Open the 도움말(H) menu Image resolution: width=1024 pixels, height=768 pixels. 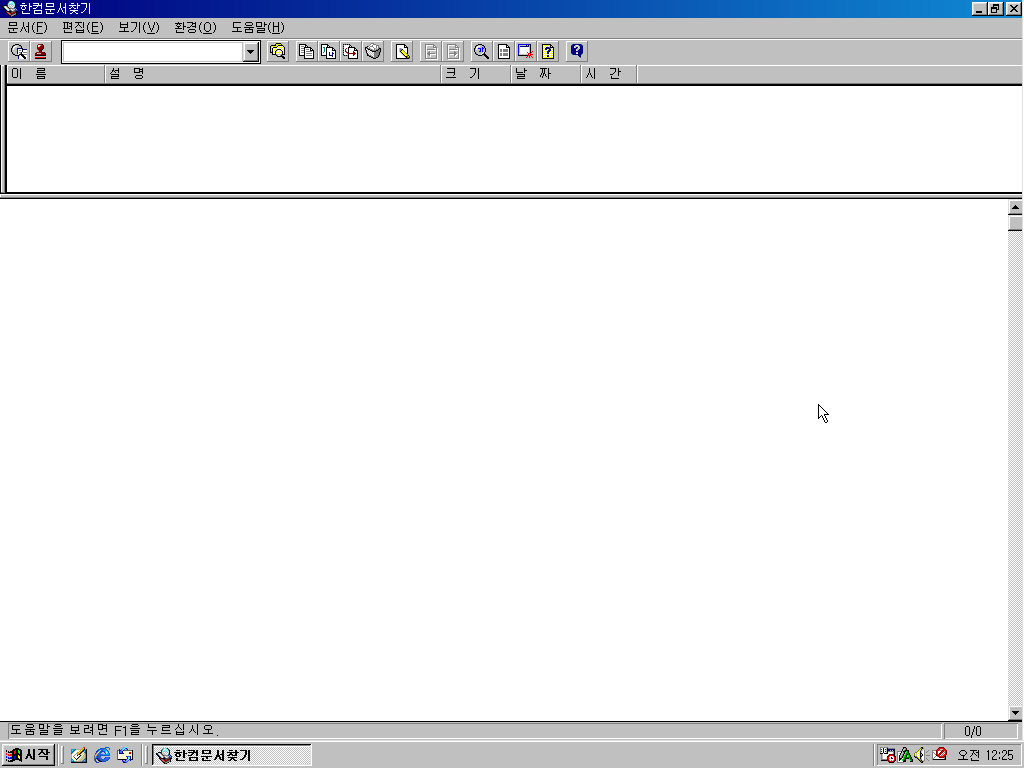(257, 27)
